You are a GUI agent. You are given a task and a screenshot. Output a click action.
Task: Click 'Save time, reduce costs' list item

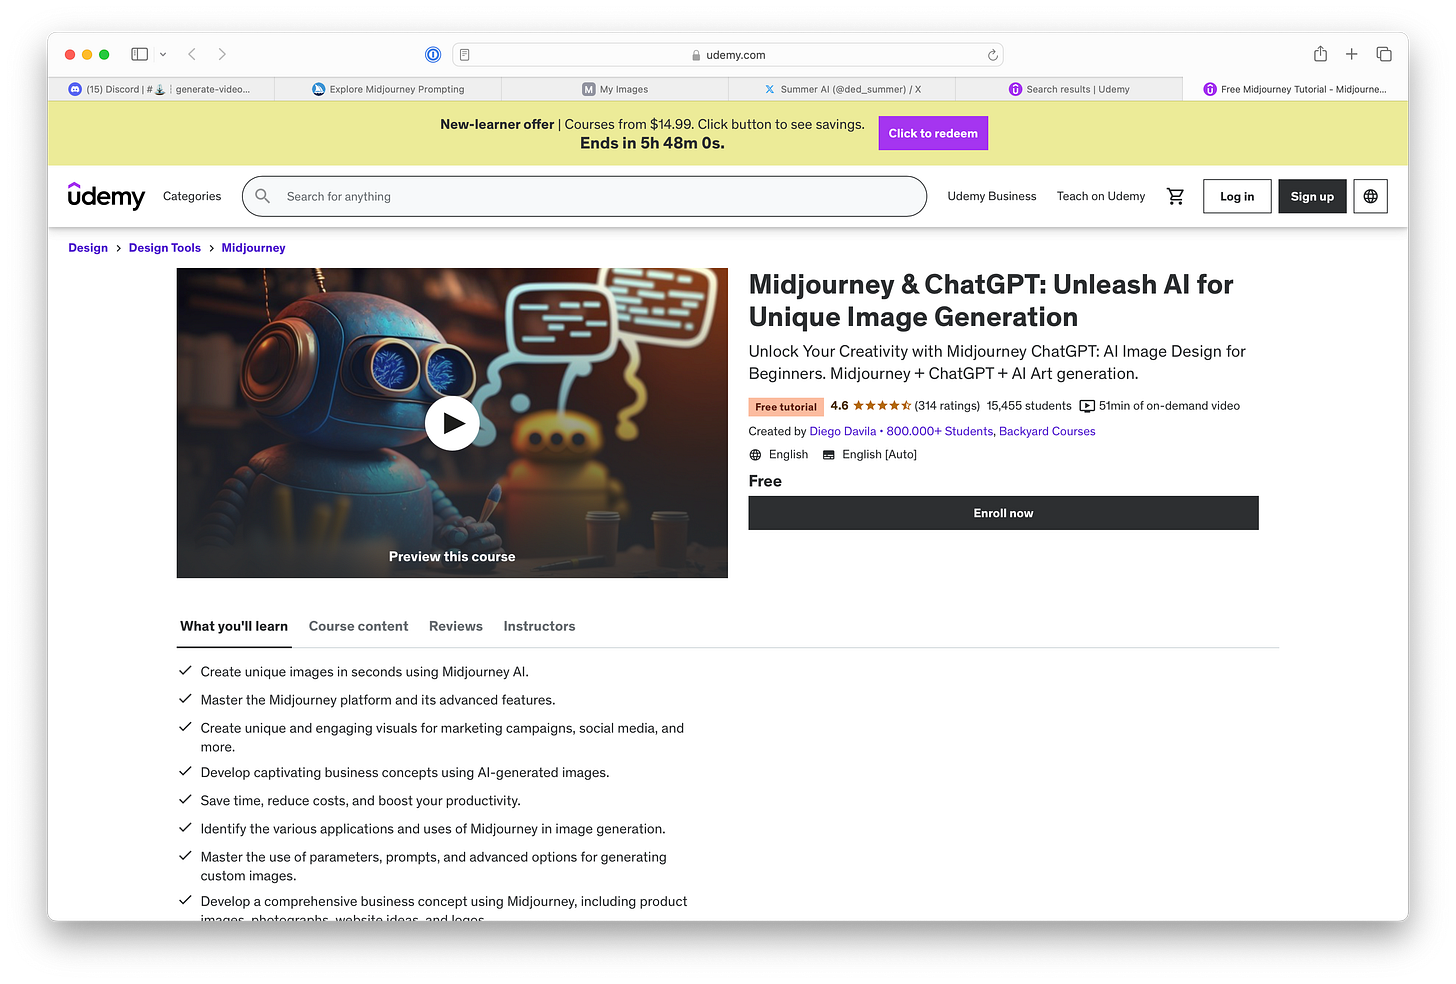pos(360,801)
